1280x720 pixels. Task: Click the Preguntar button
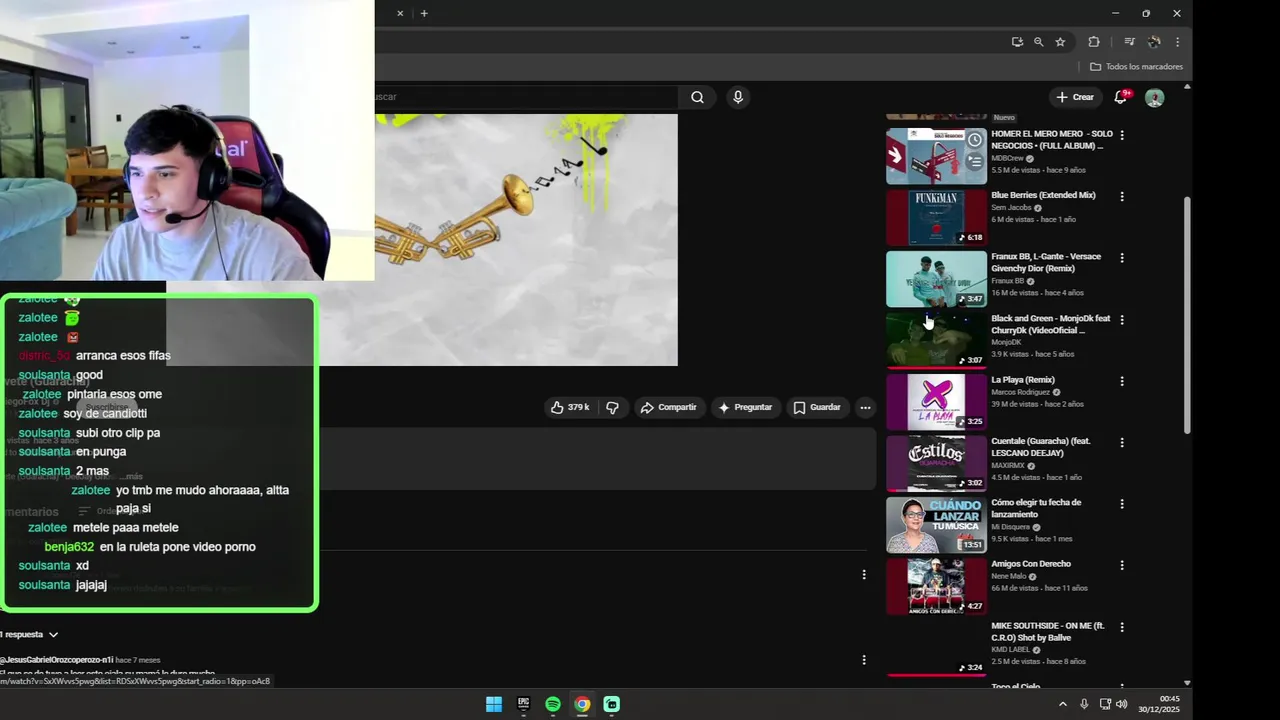(x=745, y=407)
